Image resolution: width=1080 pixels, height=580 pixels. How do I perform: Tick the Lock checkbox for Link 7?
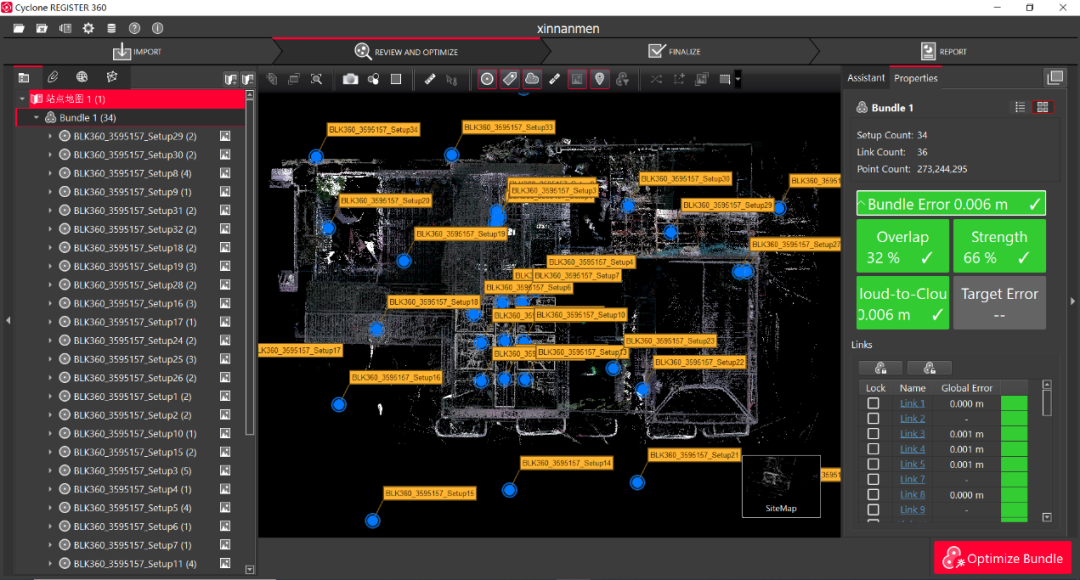click(x=873, y=479)
